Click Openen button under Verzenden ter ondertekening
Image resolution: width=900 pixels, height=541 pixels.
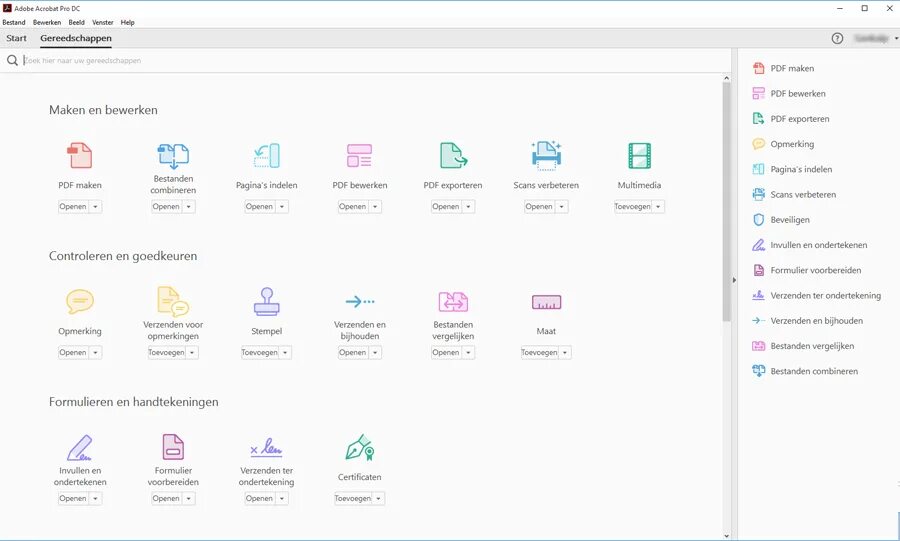(x=259, y=499)
